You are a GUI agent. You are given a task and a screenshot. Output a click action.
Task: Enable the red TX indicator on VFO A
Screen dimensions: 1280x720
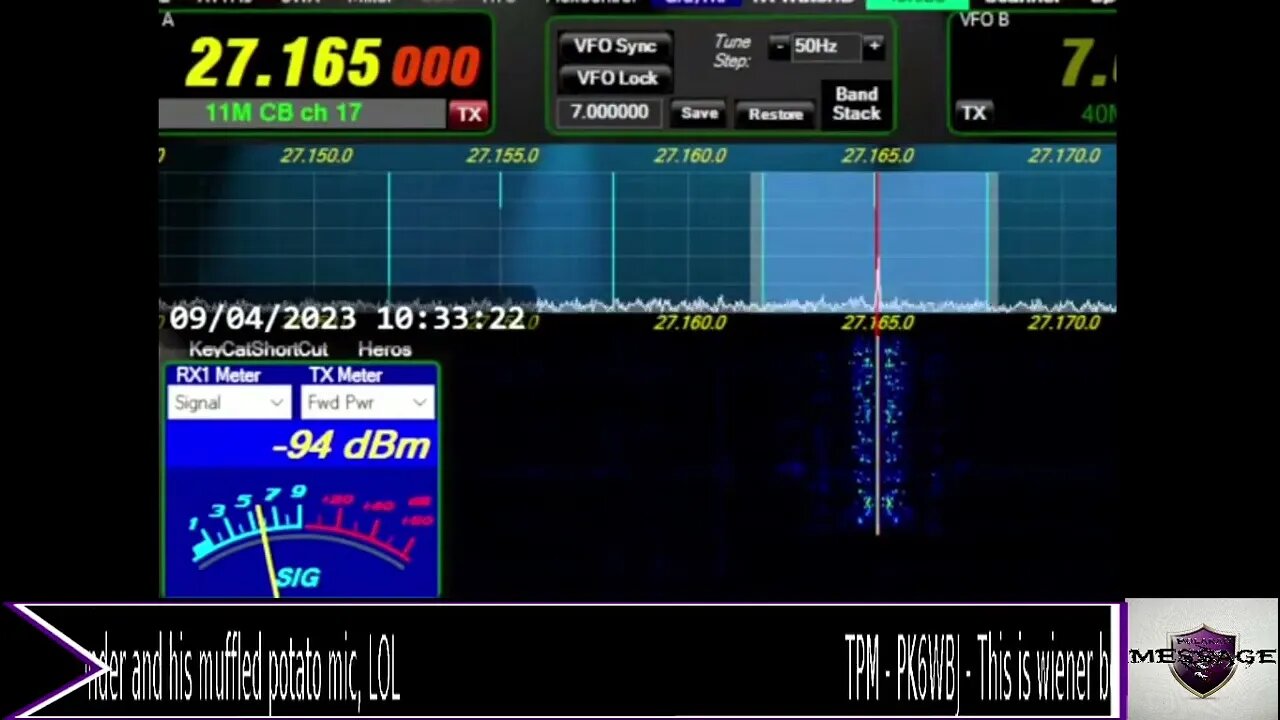[469, 114]
